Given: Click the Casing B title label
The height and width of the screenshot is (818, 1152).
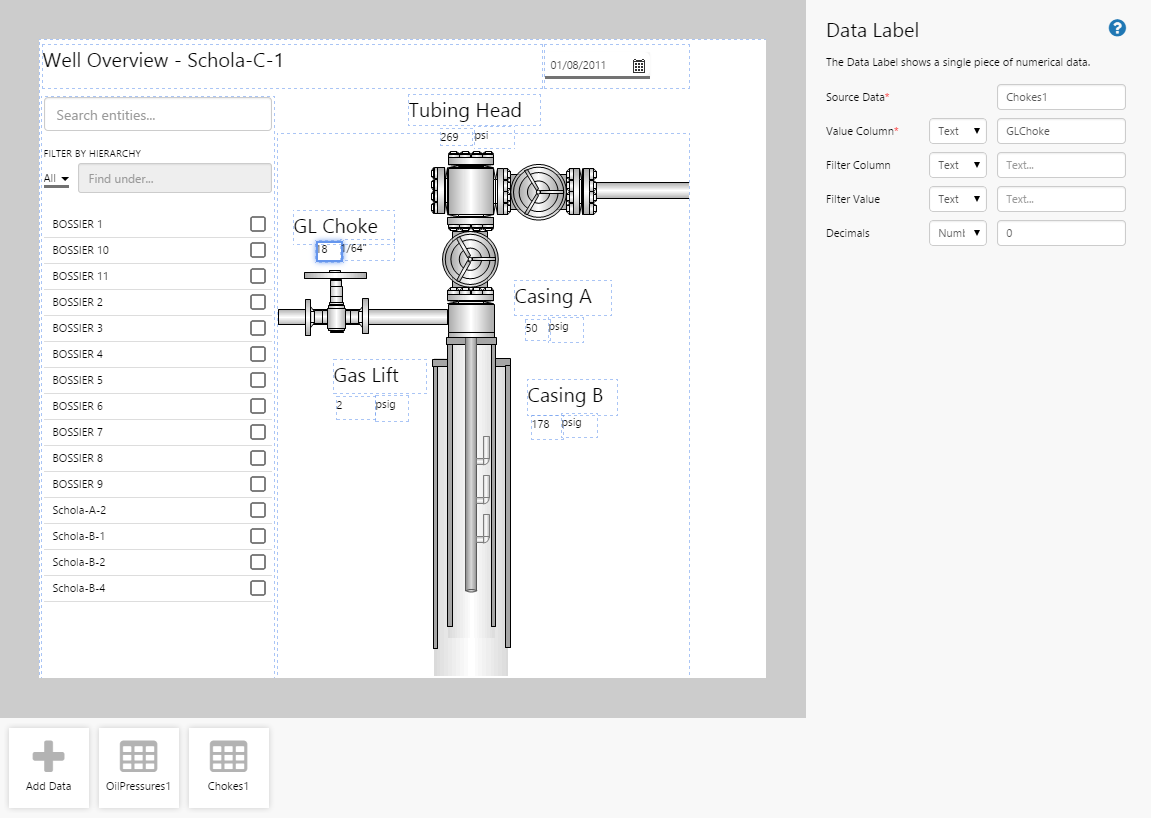Looking at the screenshot, I should coord(566,396).
